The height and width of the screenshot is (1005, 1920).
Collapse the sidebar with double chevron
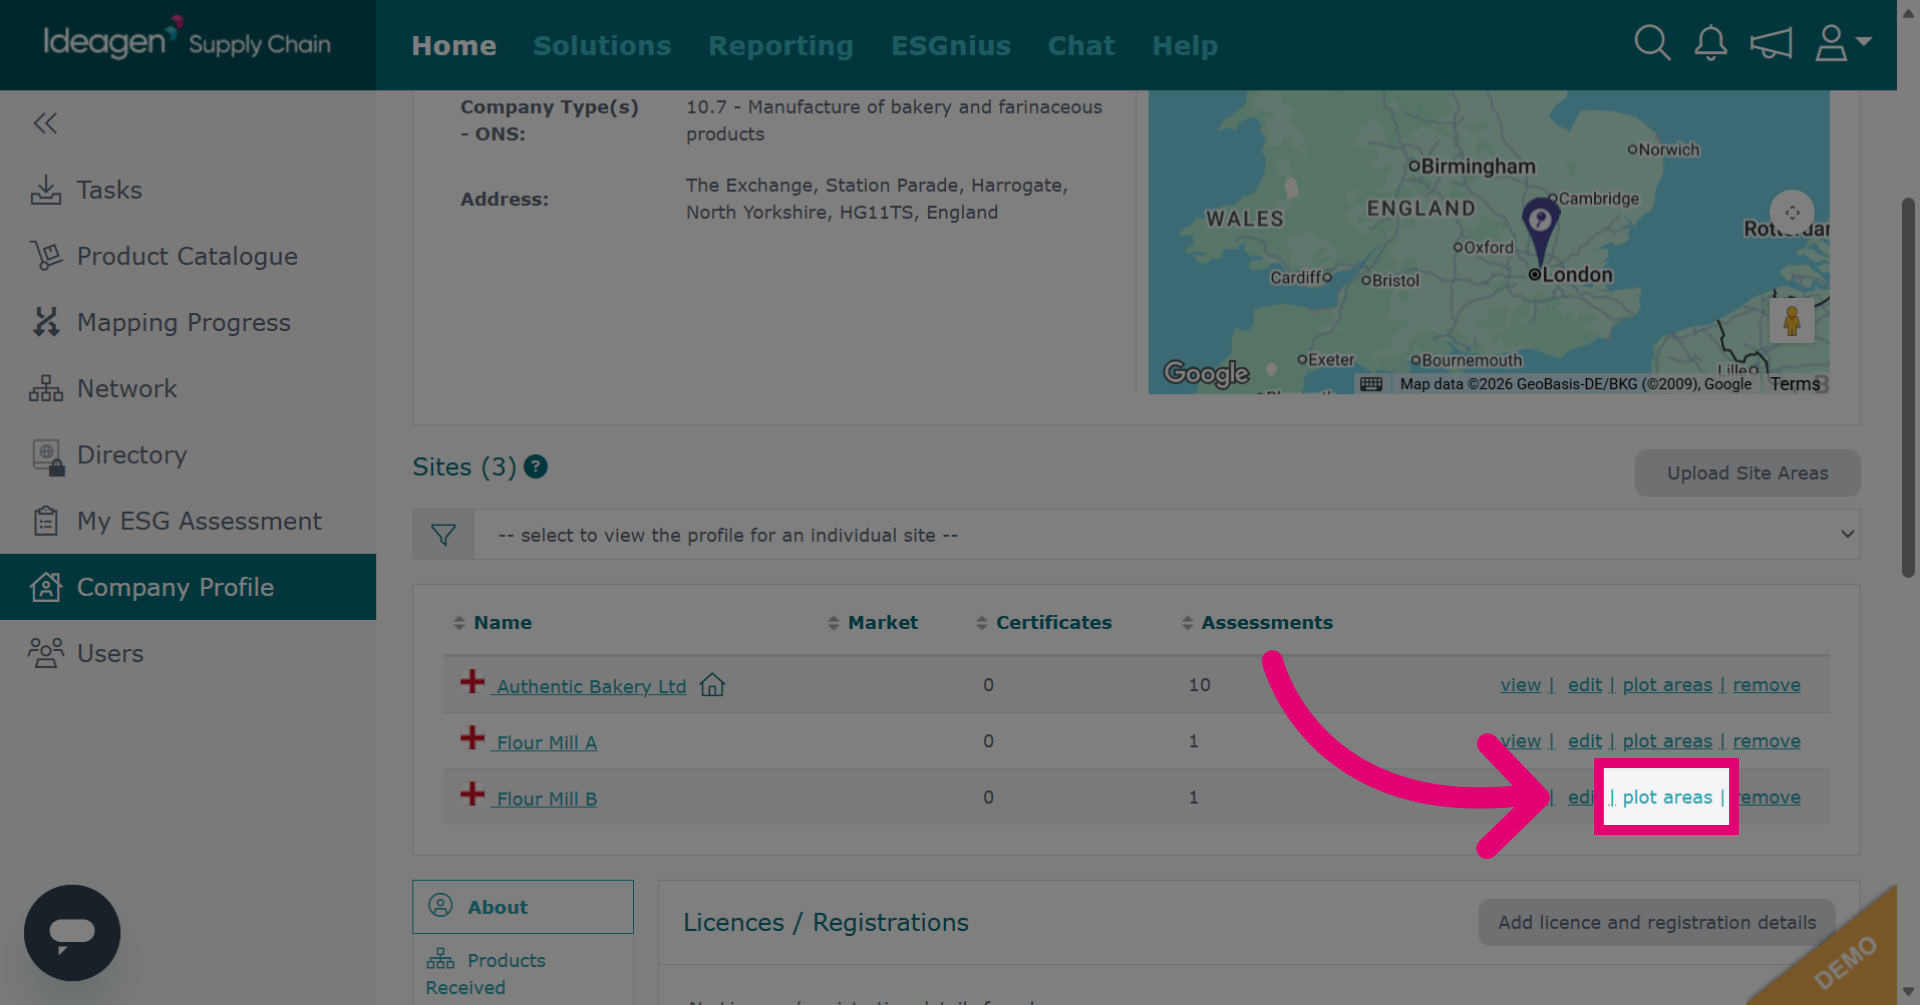coord(45,123)
